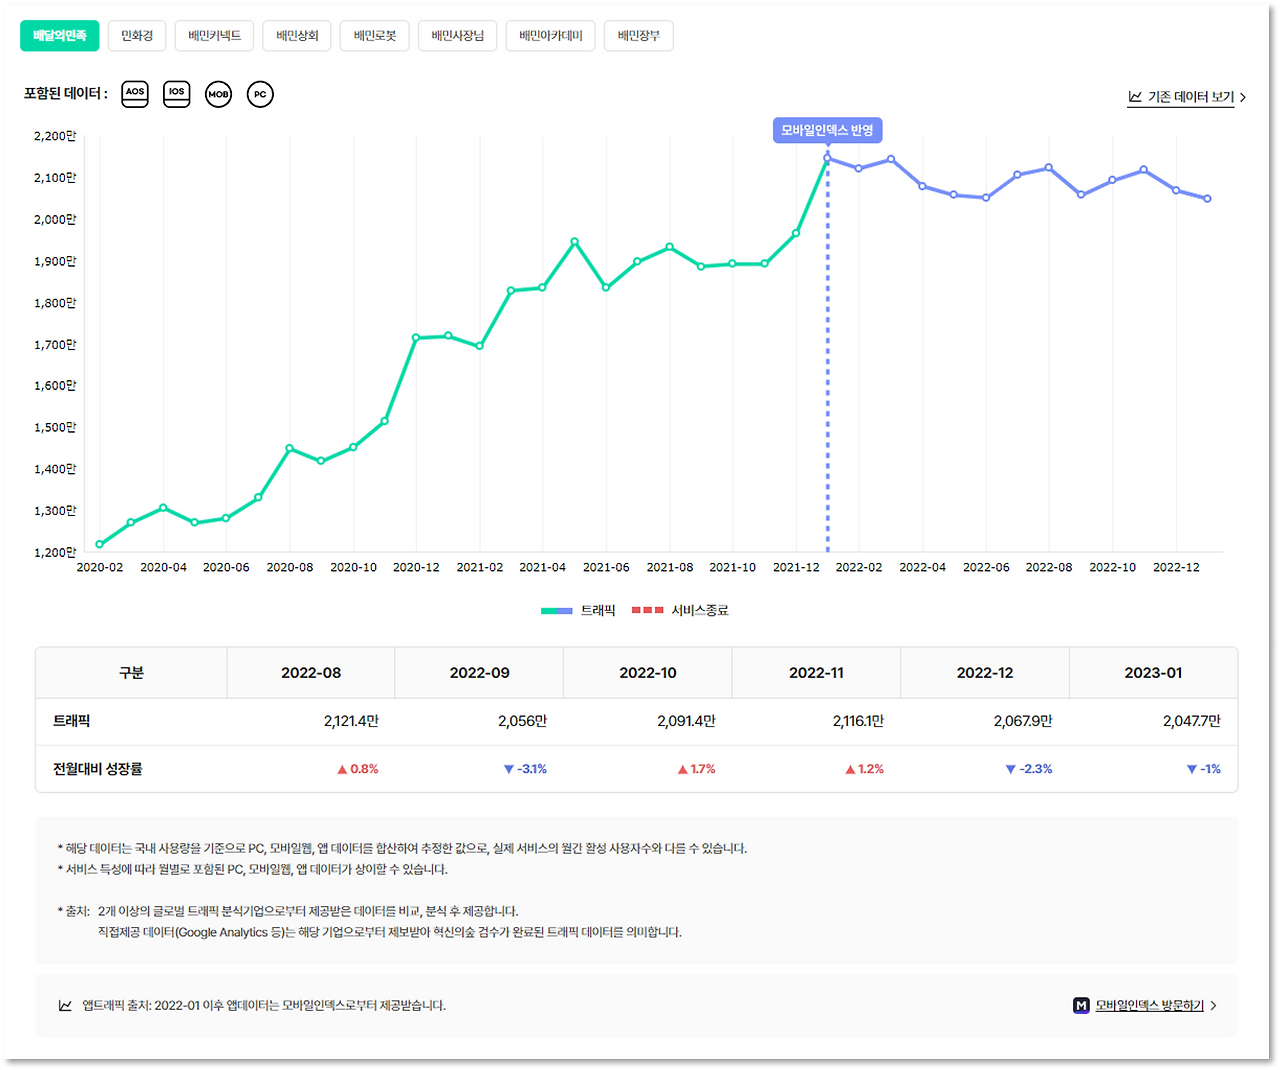
Task: Click the chevron after 모바일인덱스 방문하기
Action: click(1213, 1006)
